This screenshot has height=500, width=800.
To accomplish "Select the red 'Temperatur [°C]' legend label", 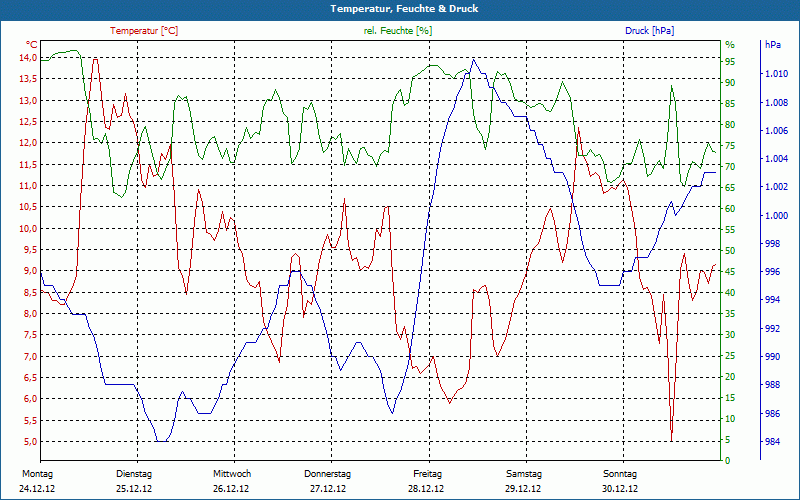I will click(144, 31).
